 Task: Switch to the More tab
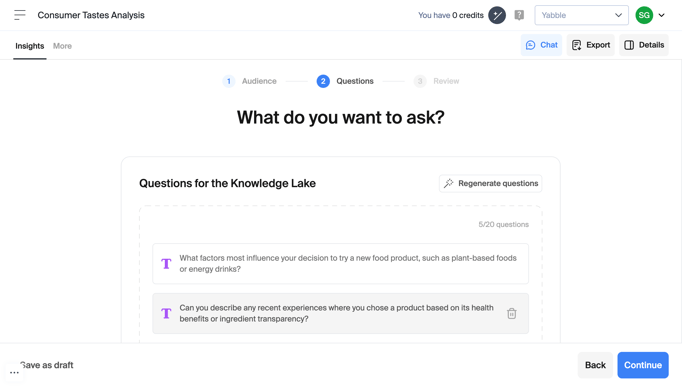(62, 46)
